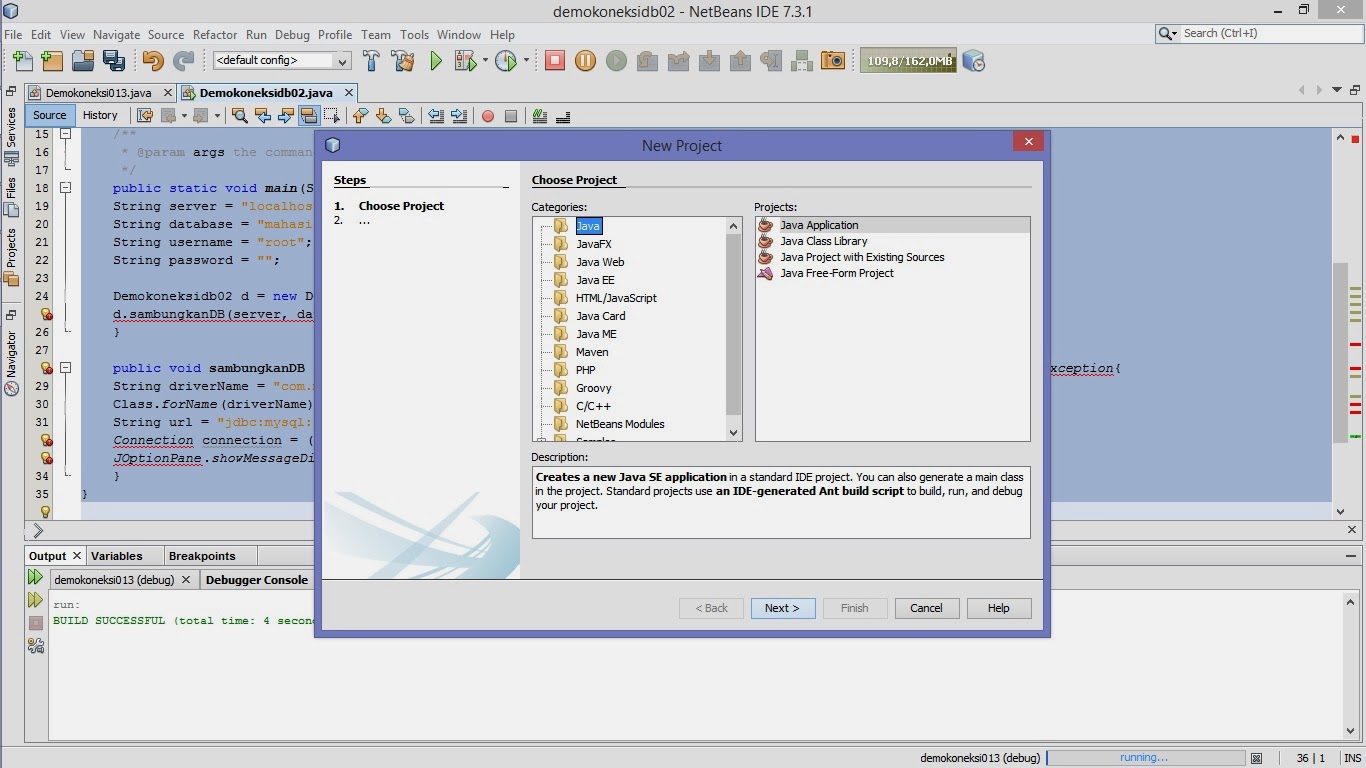Click the Profile Project clock icon

(506, 61)
